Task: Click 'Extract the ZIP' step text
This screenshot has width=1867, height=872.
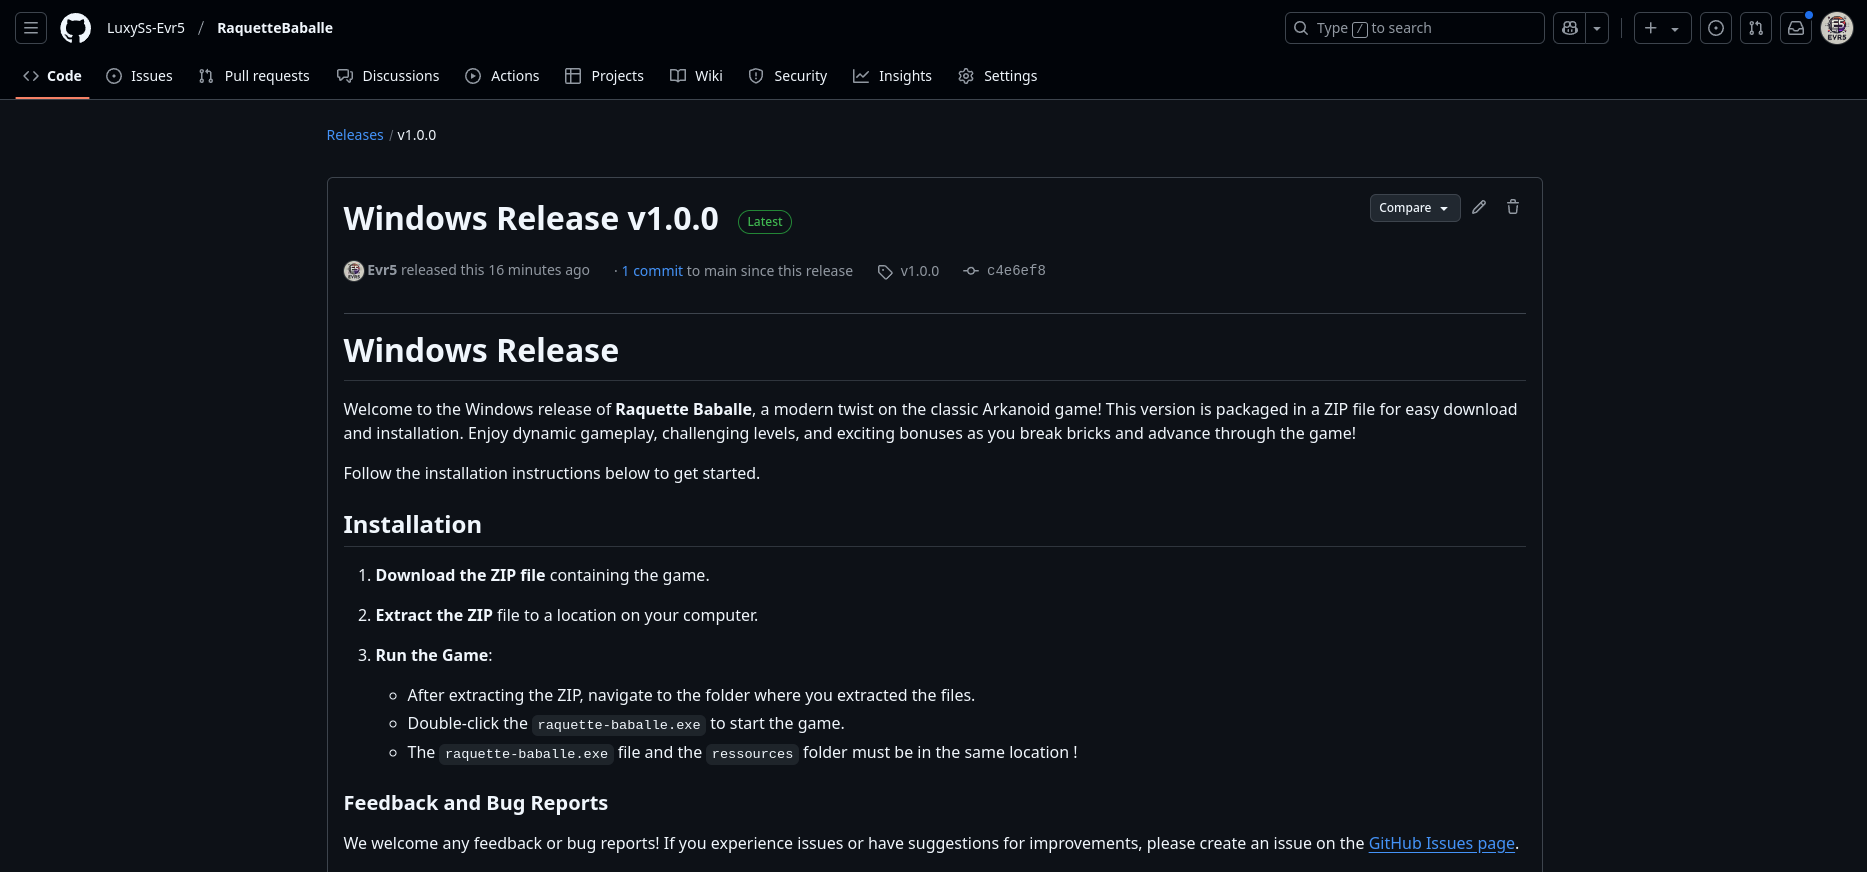Action: pos(434,615)
